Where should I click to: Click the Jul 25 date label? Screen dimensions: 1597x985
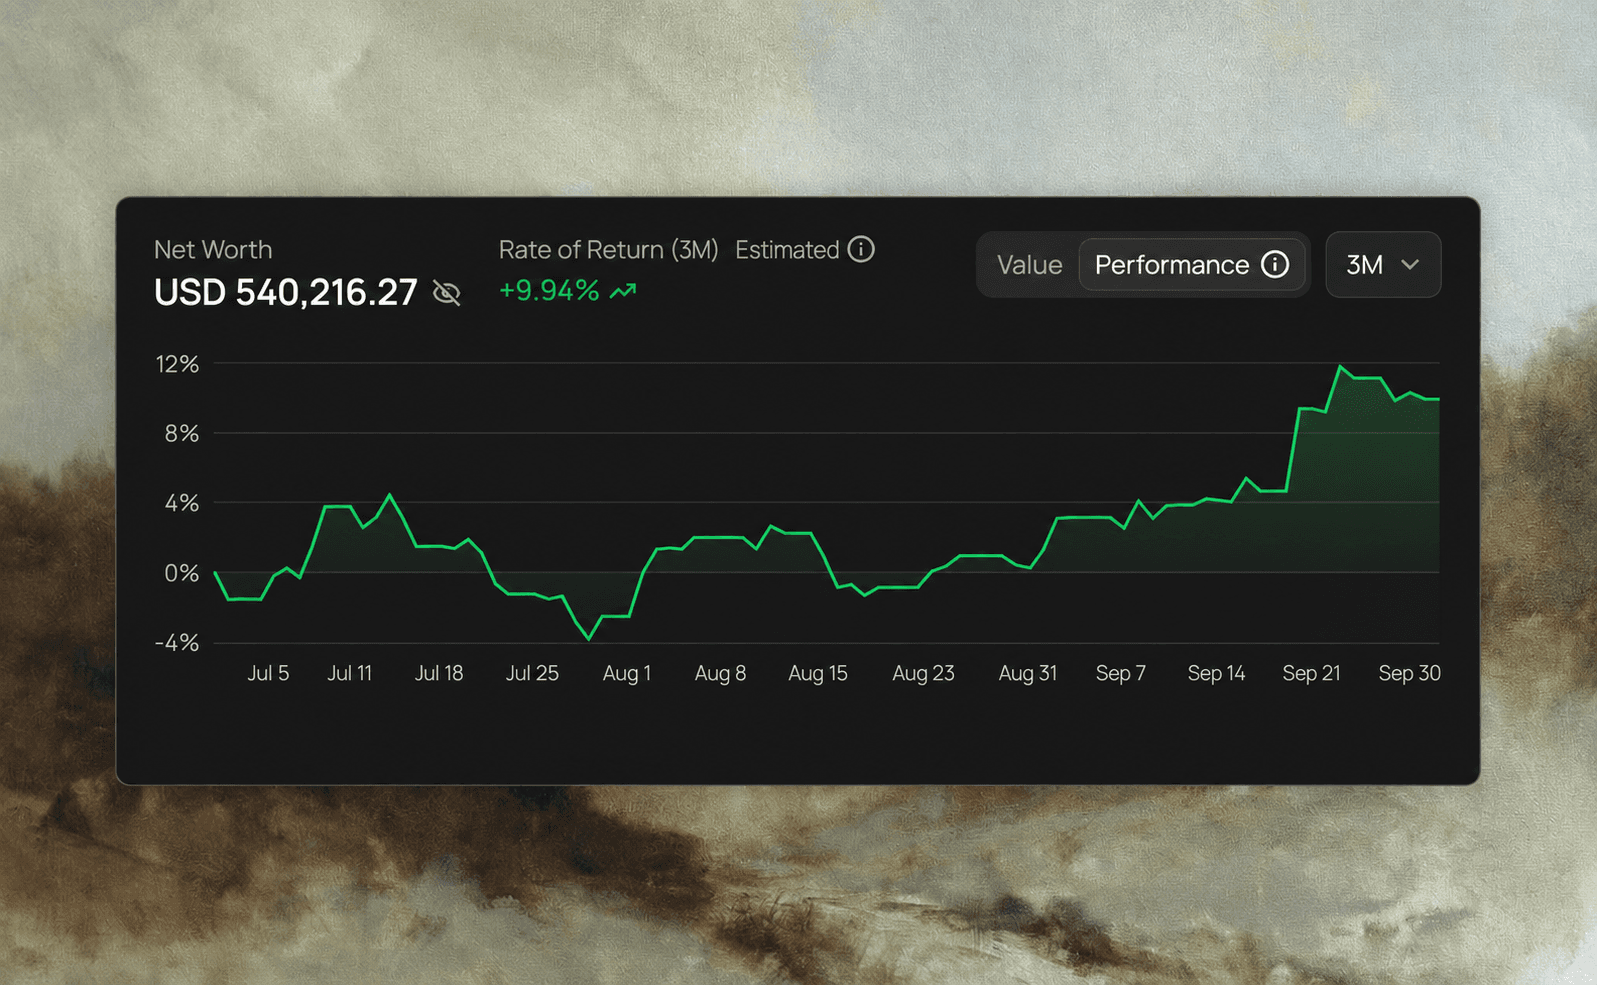point(532,673)
